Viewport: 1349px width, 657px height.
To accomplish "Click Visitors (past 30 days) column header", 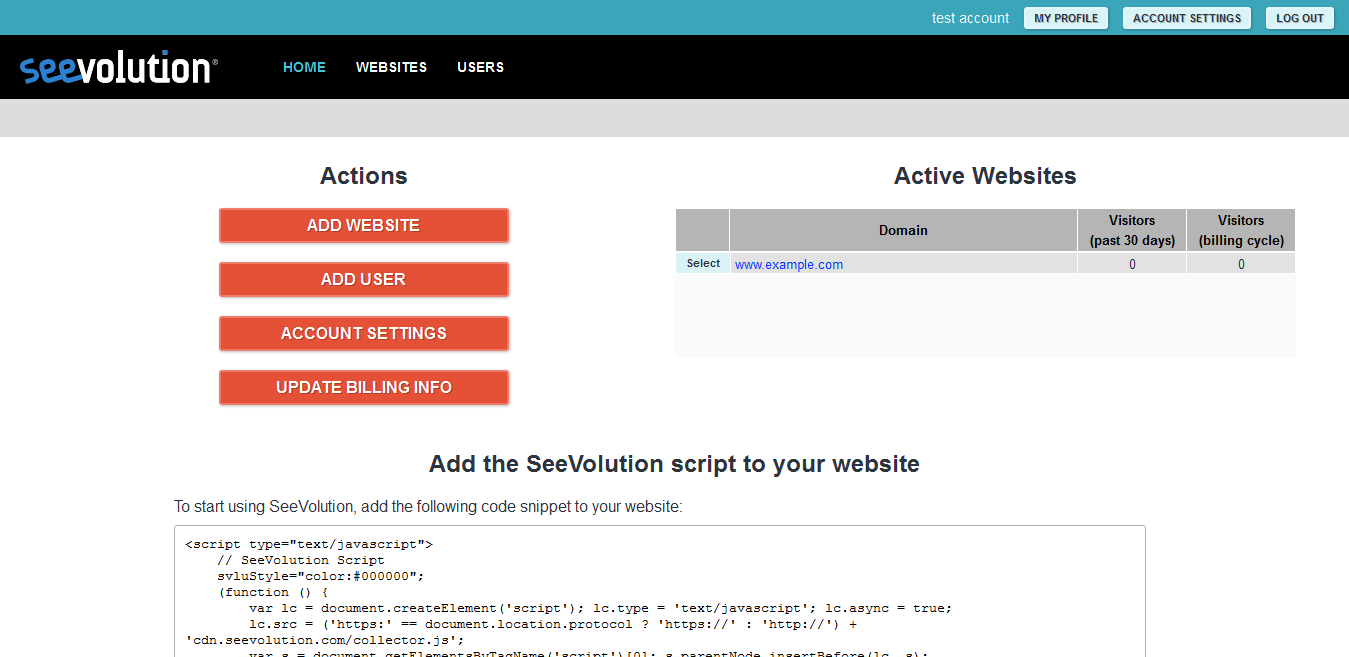I will [x=1131, y=230].
